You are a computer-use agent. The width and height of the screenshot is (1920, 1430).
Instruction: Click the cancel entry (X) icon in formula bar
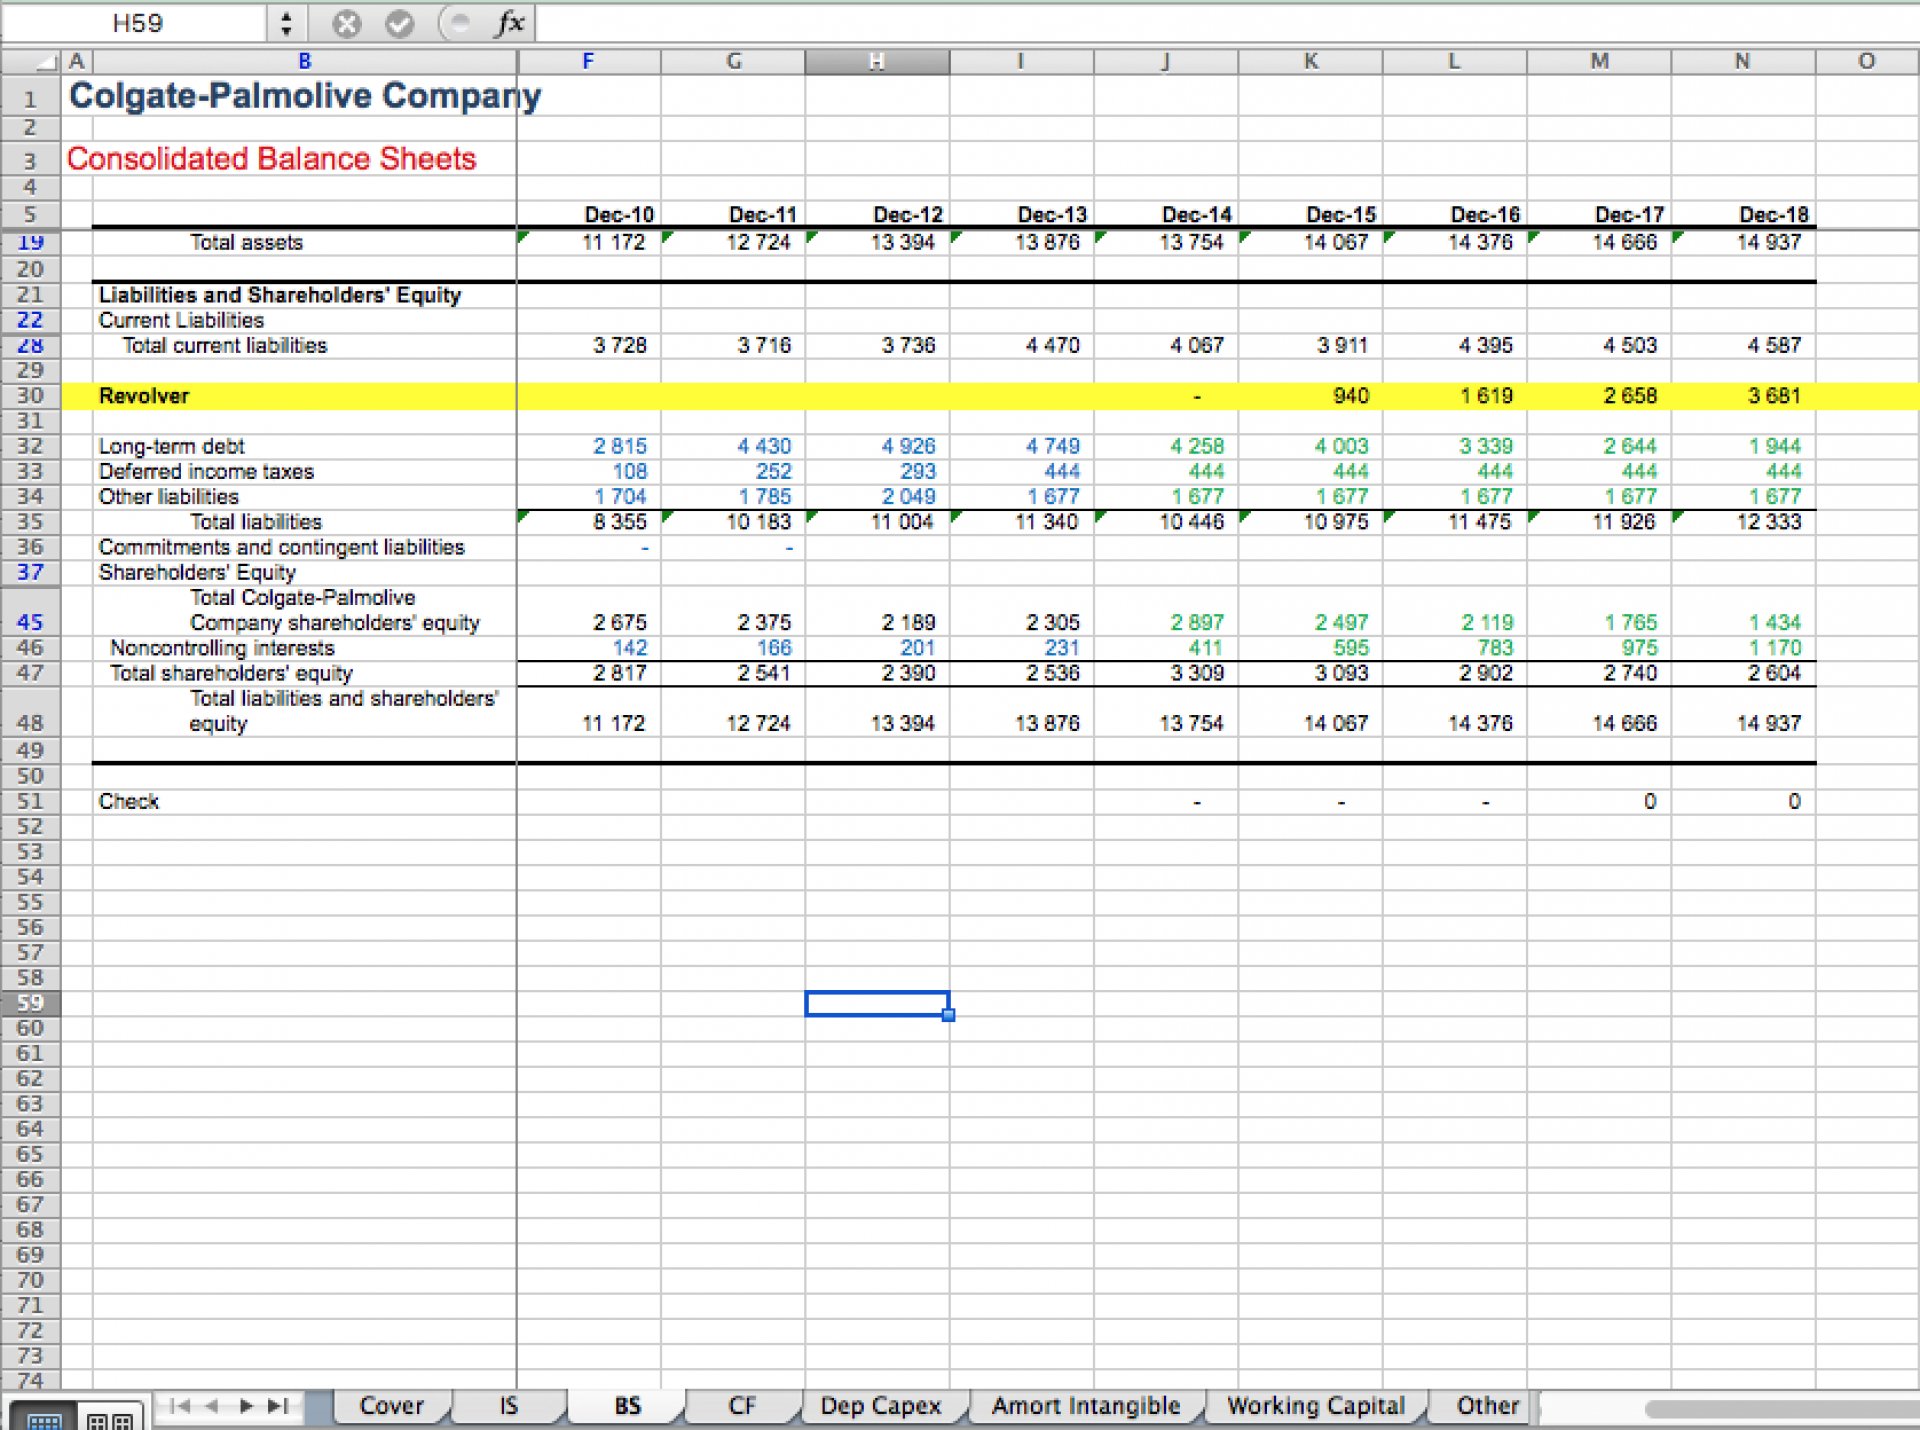coord(346,24)
